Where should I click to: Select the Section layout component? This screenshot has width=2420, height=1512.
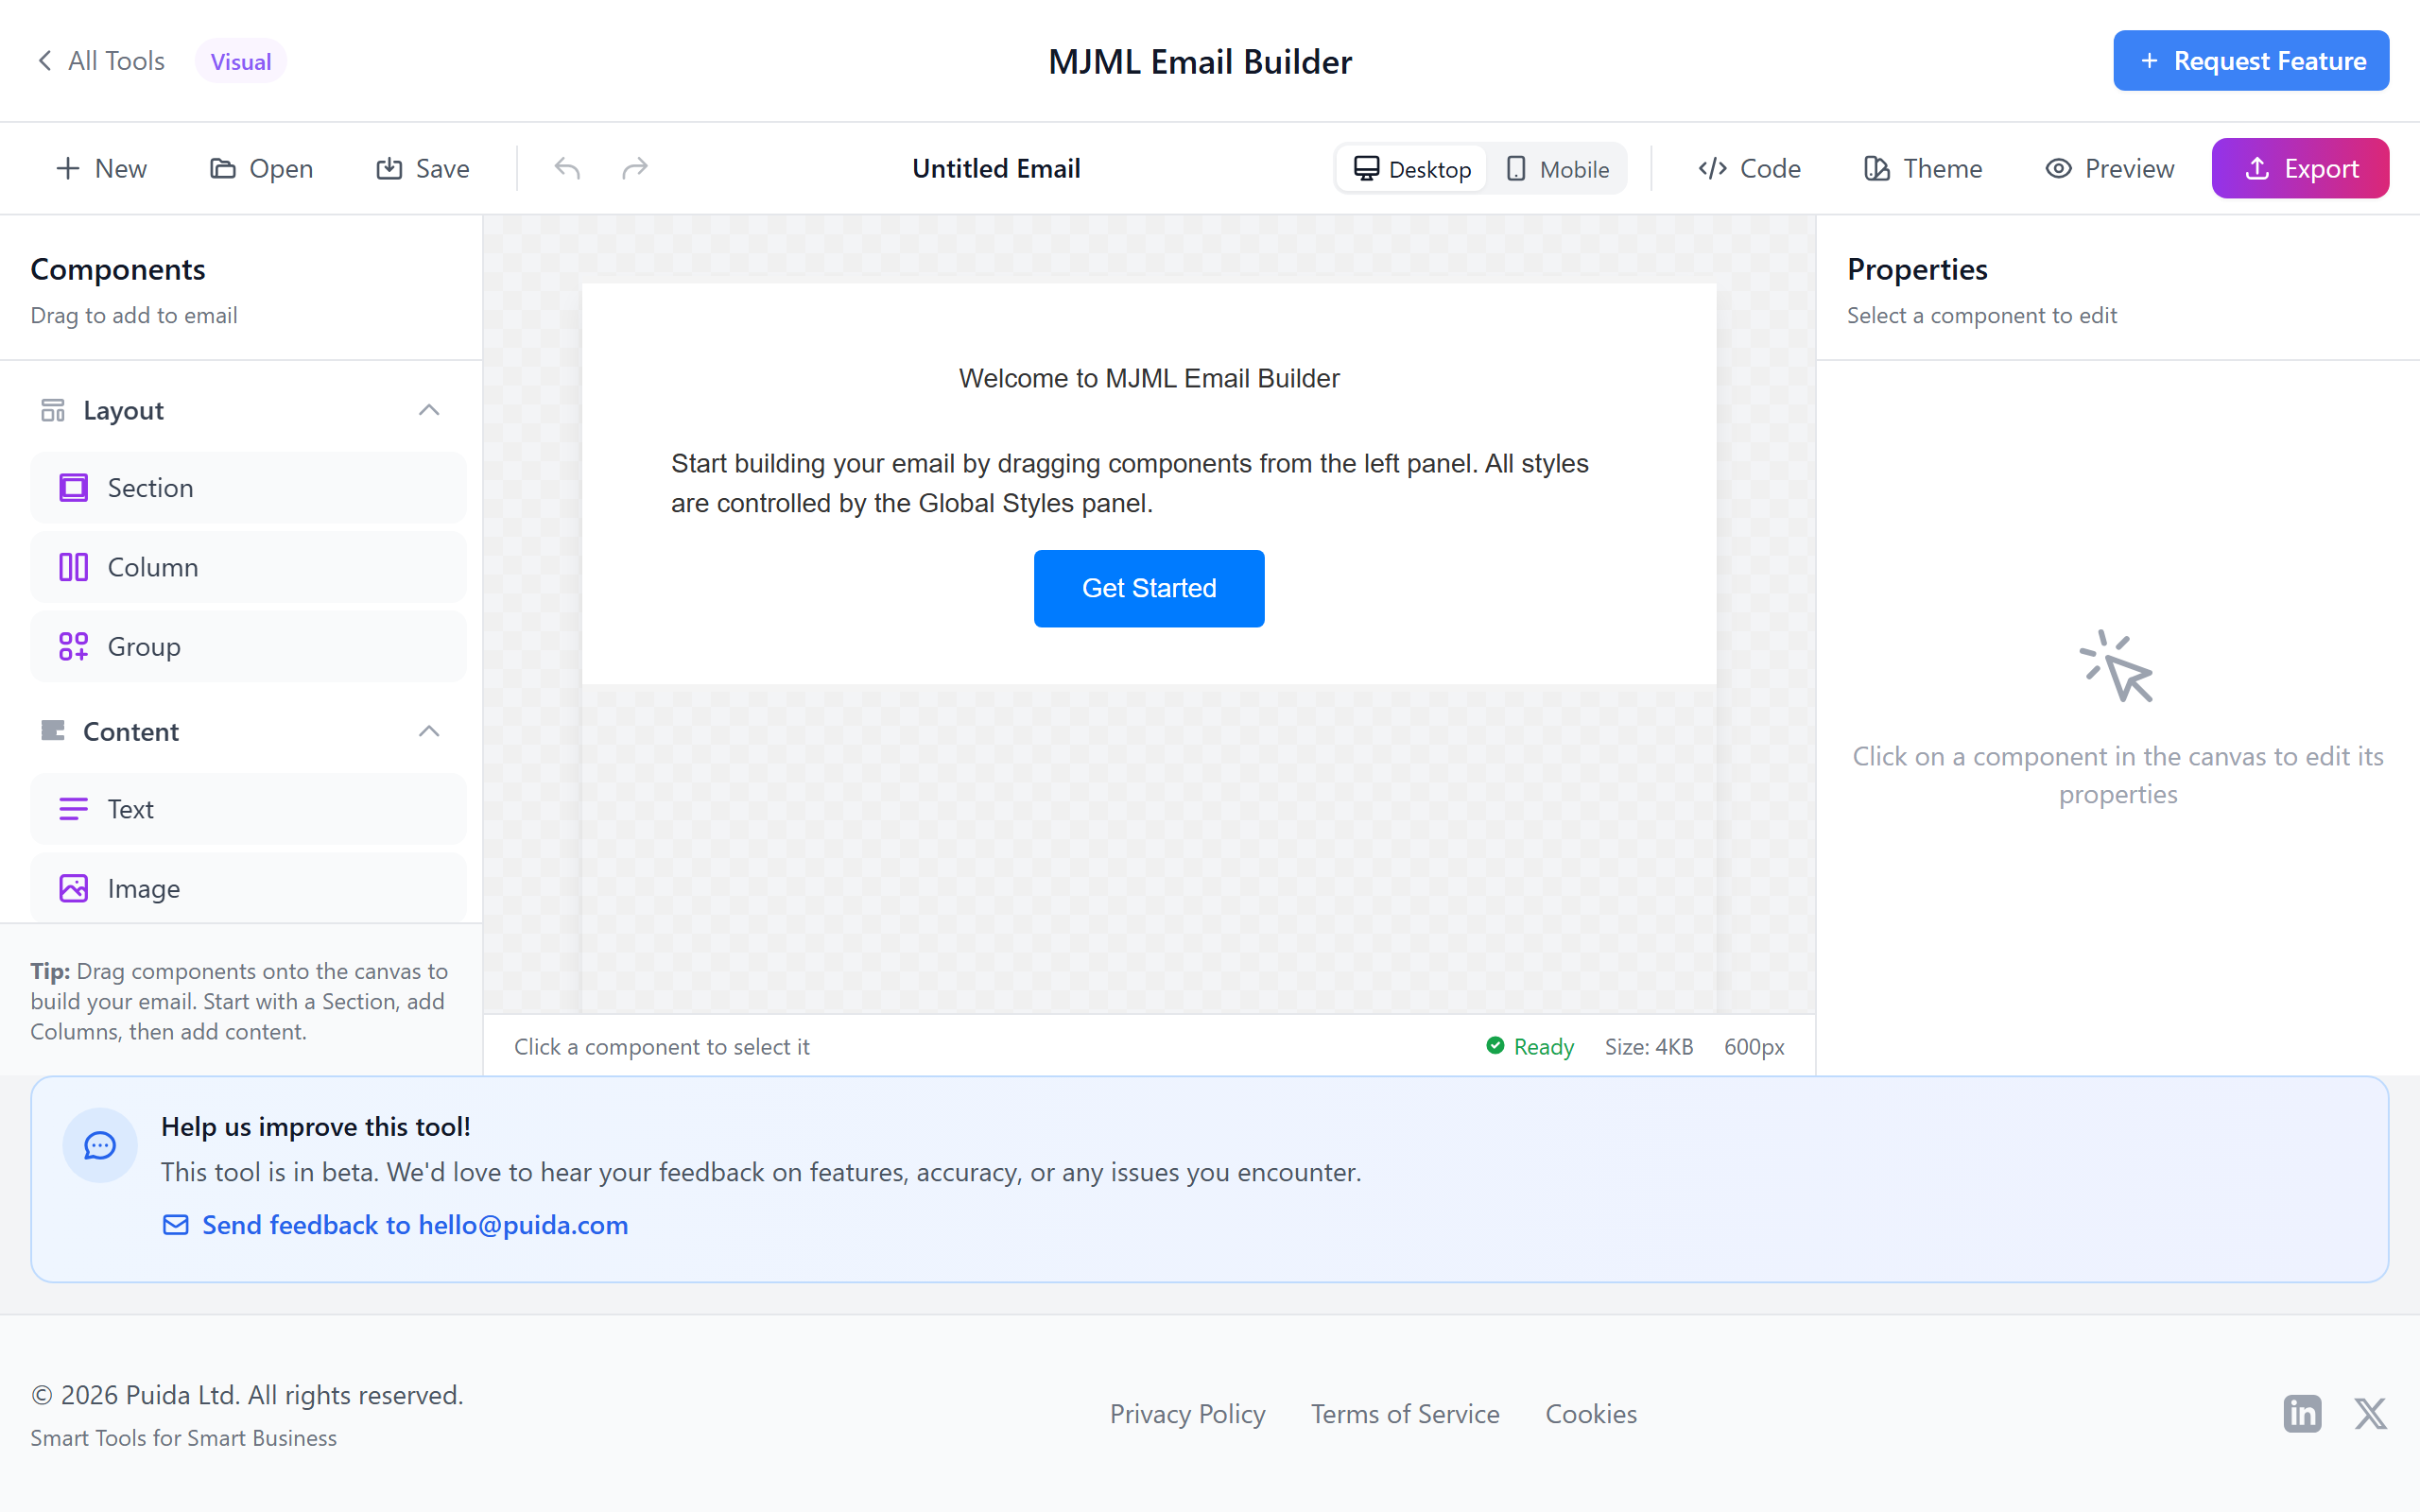click(x=247, y=487)
